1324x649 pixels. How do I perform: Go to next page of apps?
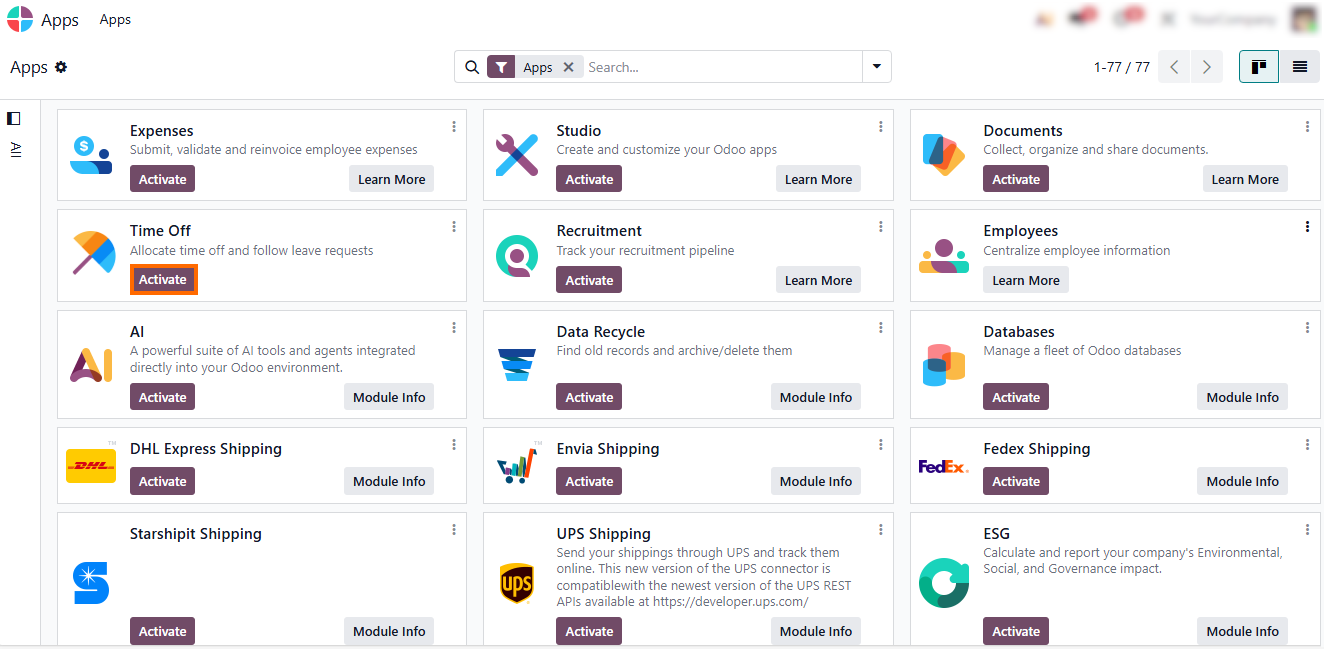(x=1207, y=67)
